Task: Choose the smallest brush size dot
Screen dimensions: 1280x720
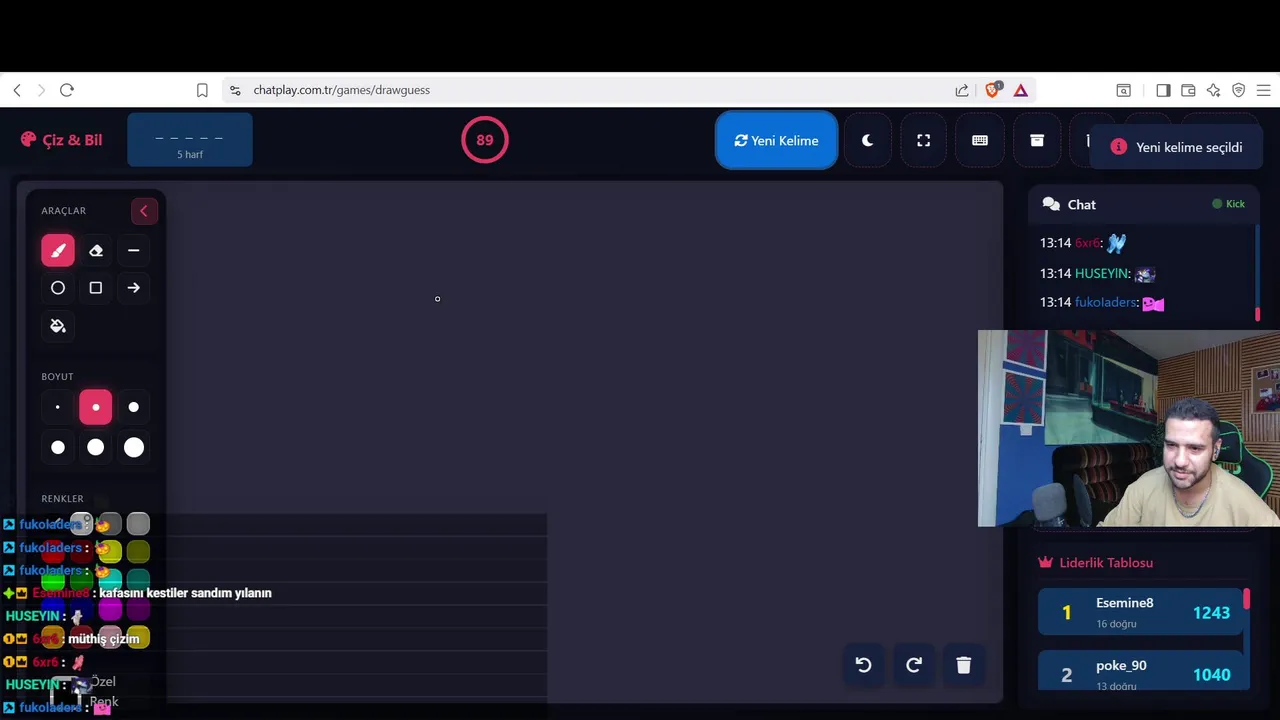Action: pyautogui.click(x=58, y=407)
